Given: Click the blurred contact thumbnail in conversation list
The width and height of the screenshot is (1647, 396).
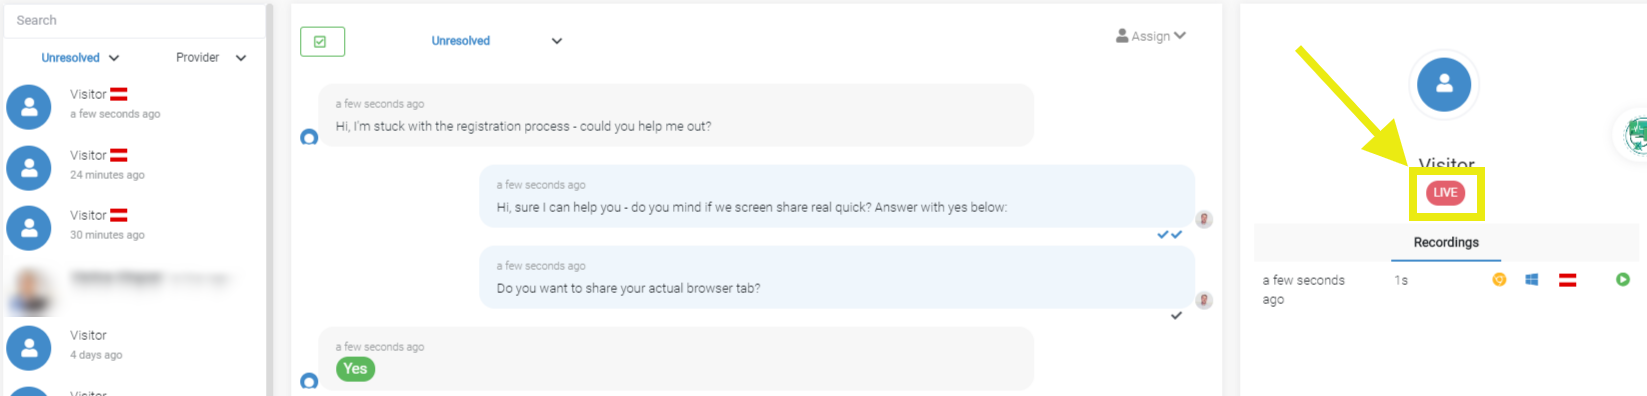Looking at the screenshot, I should [30, 288].
